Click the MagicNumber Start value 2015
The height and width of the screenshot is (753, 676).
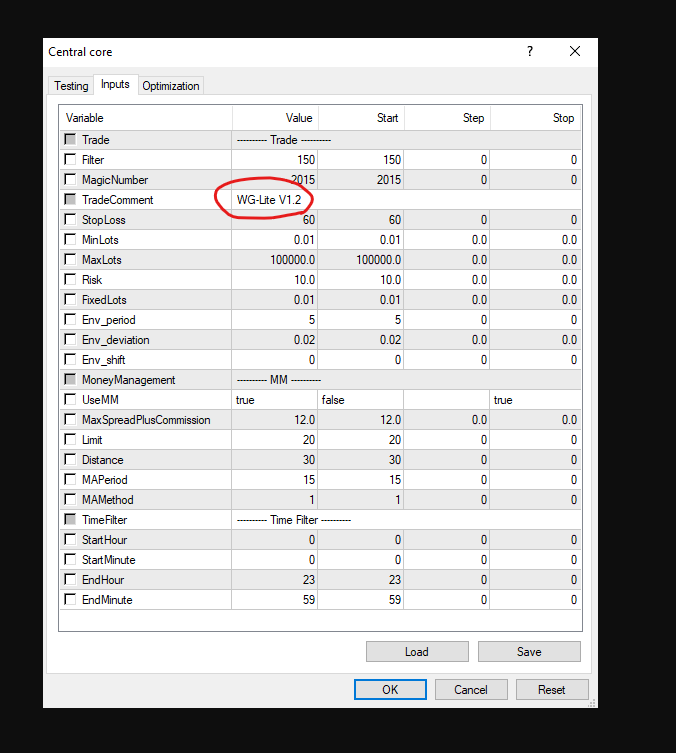(x=361, y=180)
